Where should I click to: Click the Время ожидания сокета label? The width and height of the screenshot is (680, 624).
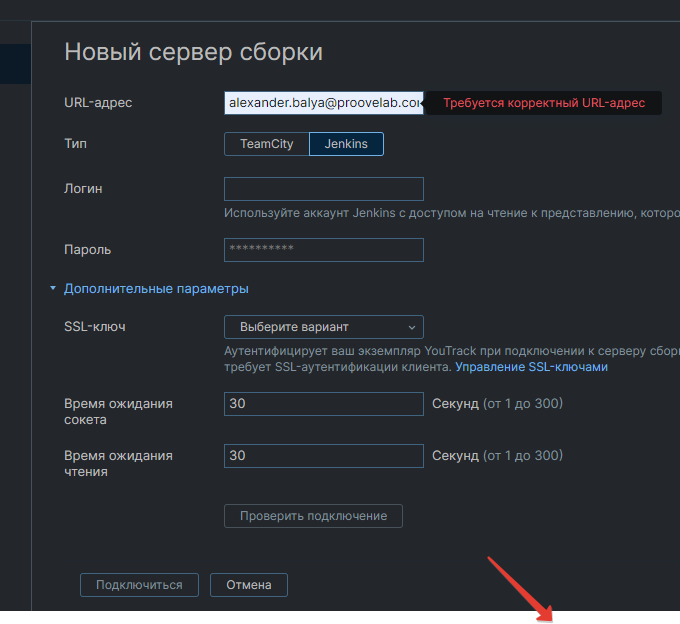click(x=118, y=411)
